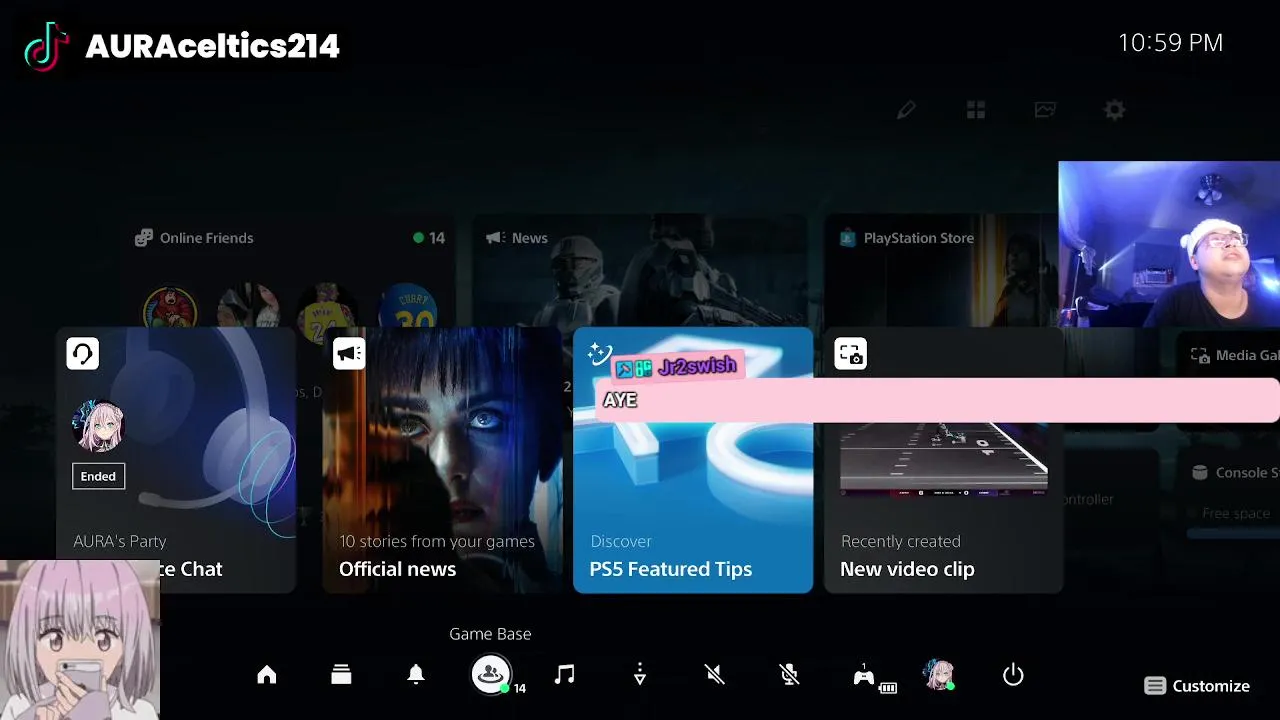The width and height of the screenshot is (1280, 720).
Task: Click the headset icon on party card
Action: 83,353
